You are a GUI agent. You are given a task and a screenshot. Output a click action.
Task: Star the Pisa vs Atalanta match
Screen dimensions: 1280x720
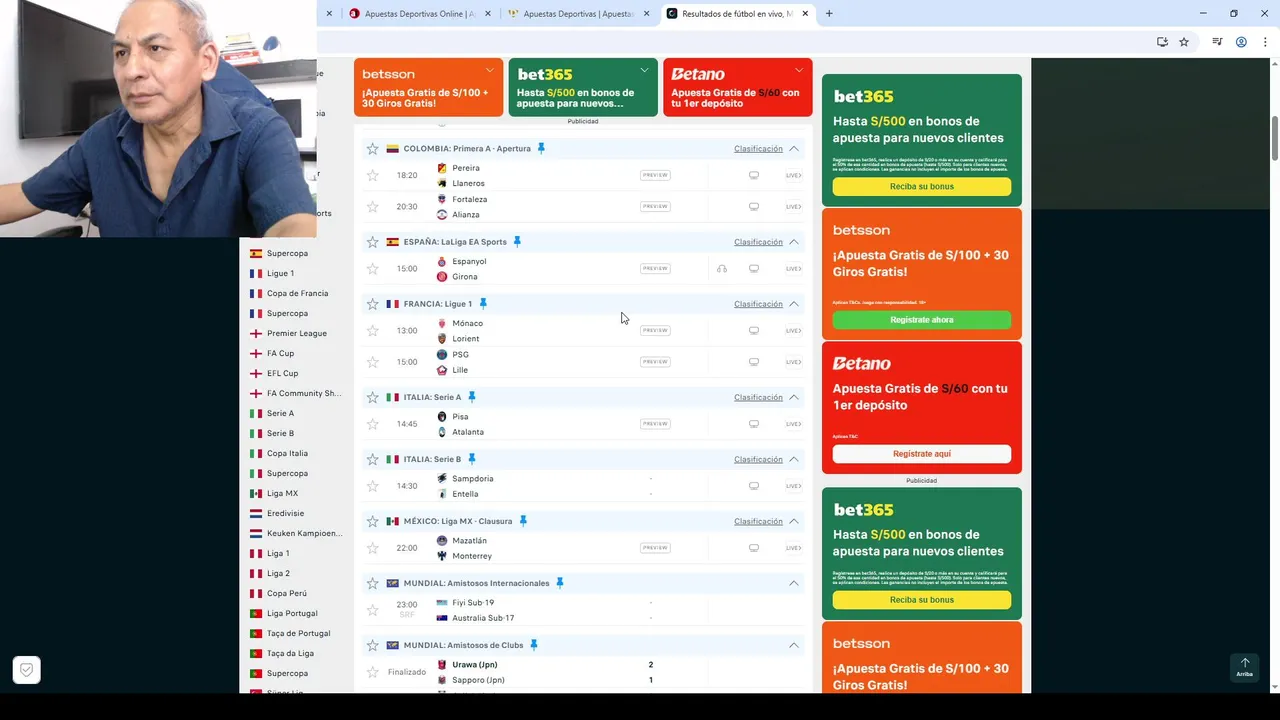[x=372, y=423]
